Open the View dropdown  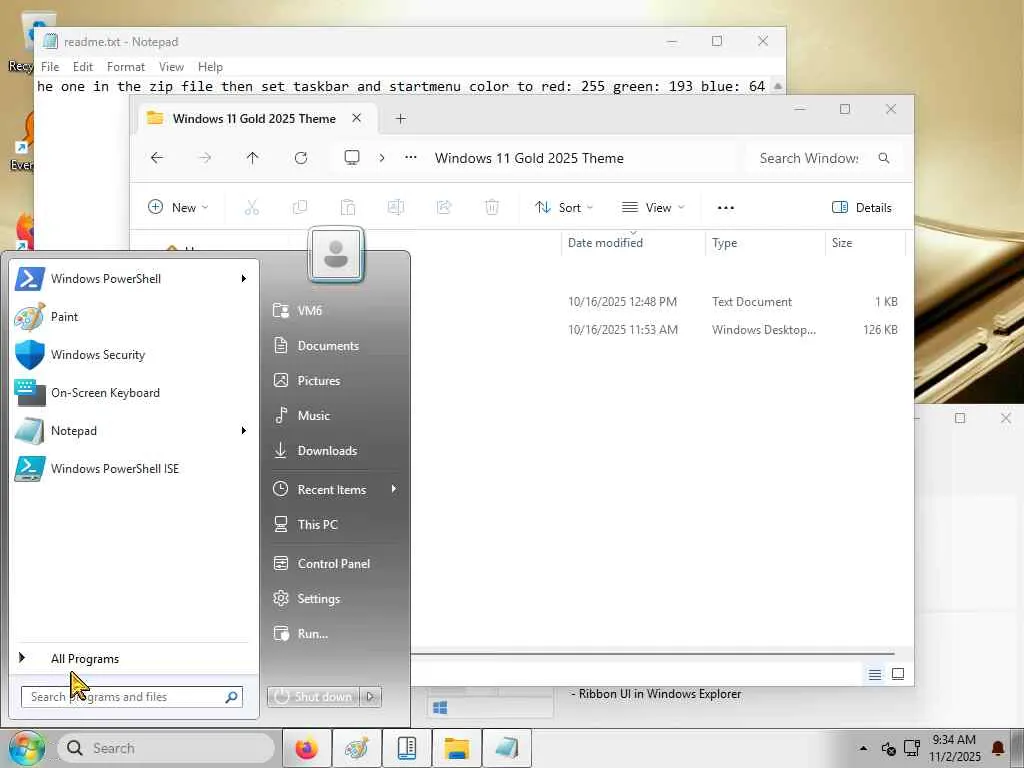(652, 208)
